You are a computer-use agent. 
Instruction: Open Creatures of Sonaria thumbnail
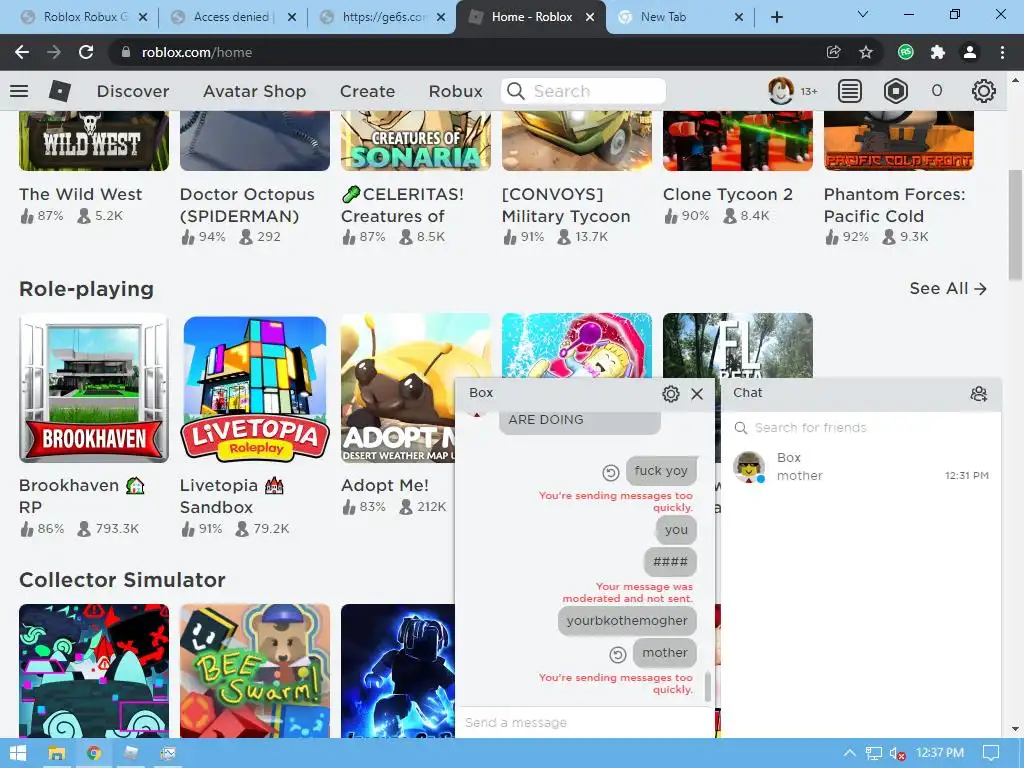(415, 141)
